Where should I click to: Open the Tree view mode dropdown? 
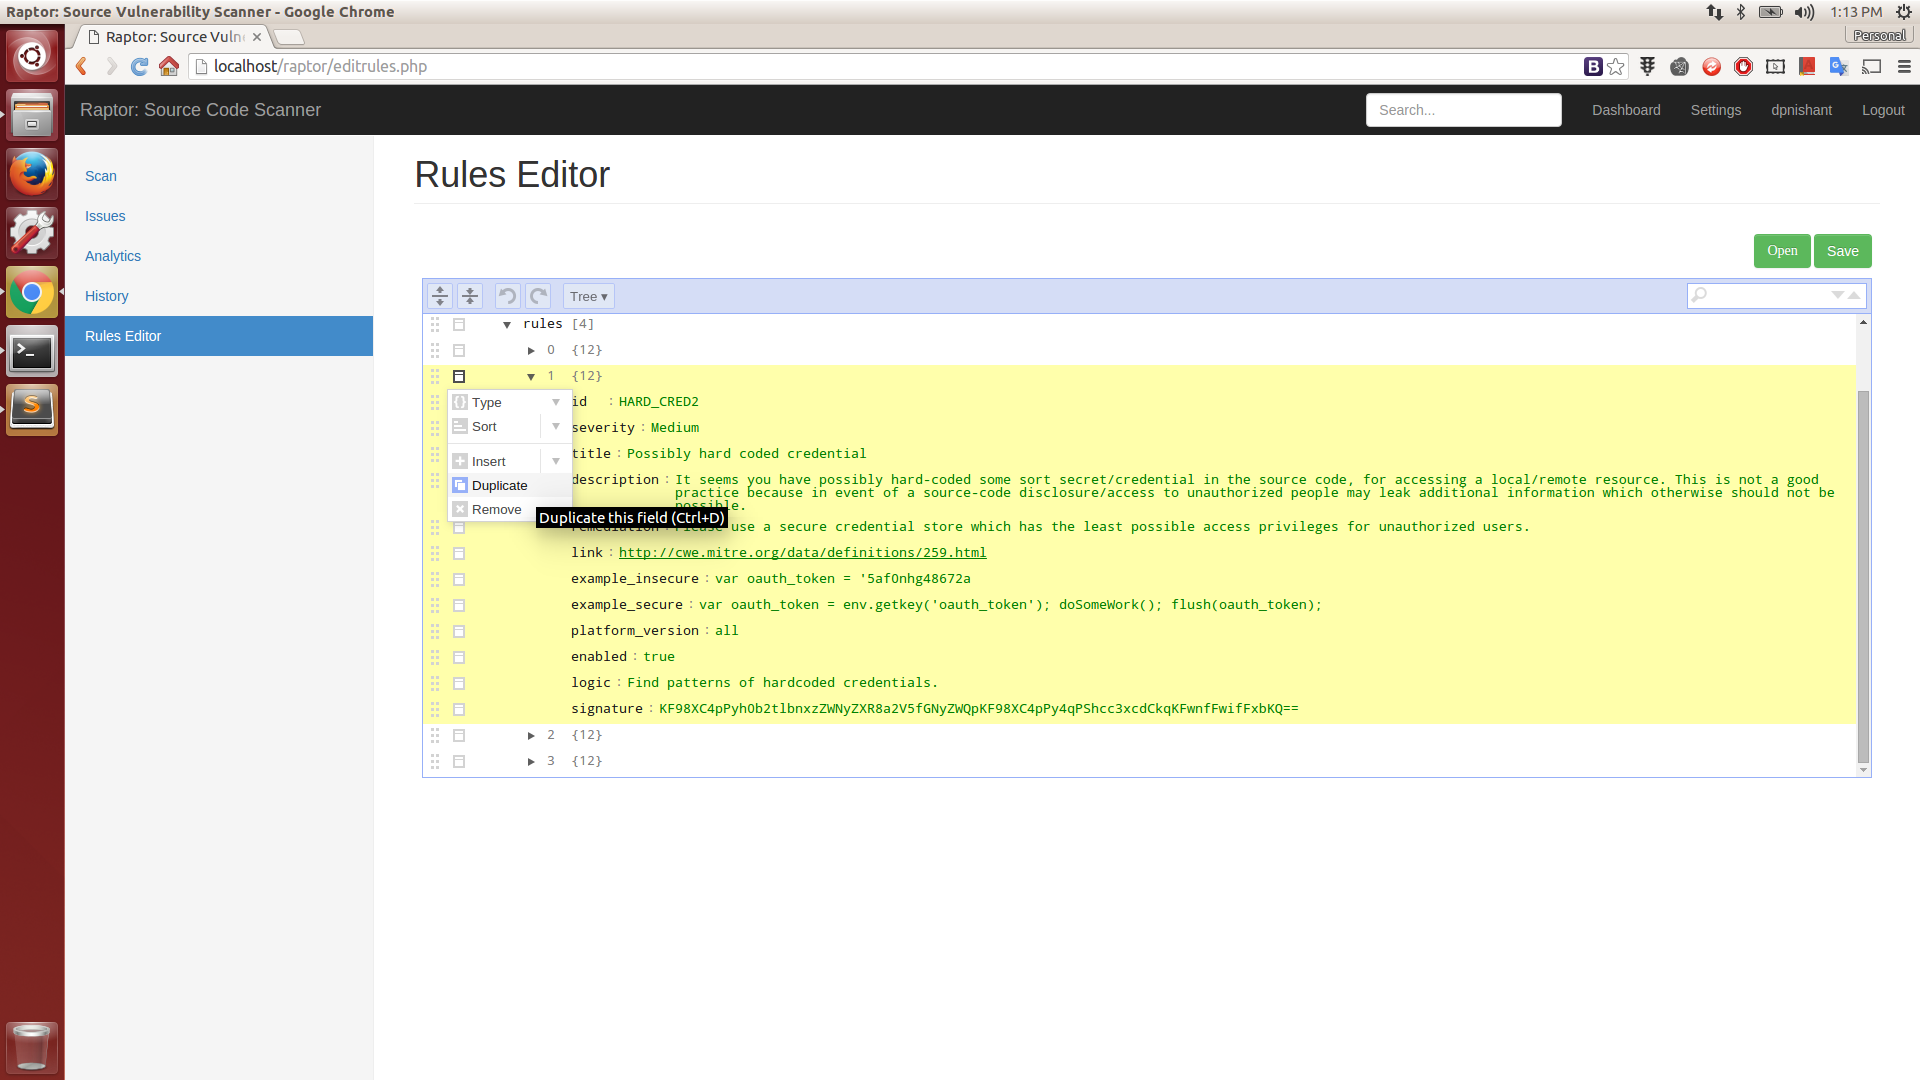click(588, 296)
